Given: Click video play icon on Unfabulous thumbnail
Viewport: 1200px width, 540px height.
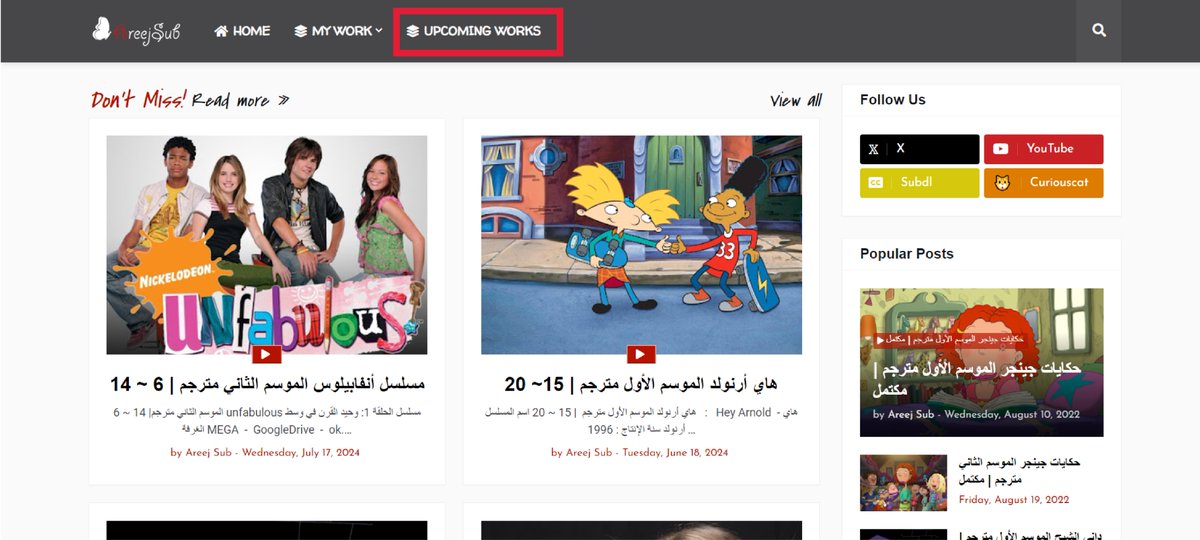Looking at the screenshot, I should (x=267, y=354).
